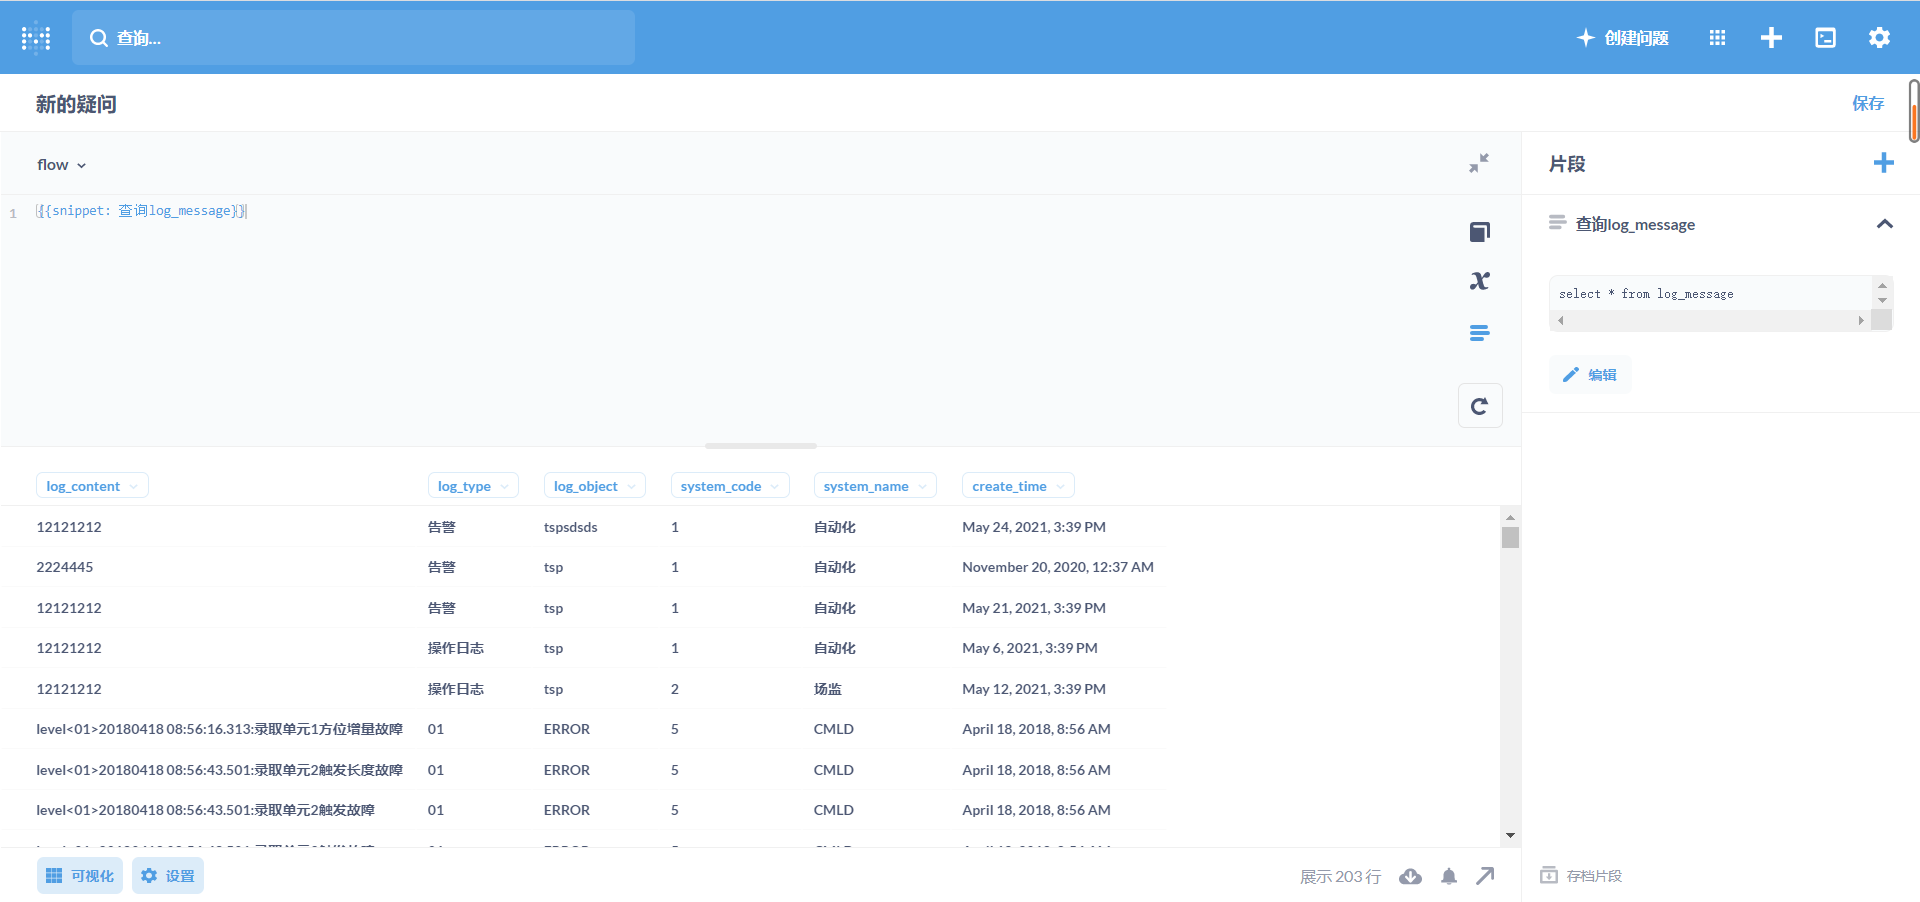The width and height of the screenshot is (1920, 902).
Task: Click the 场监 system name cell
Action: click(828, 689)
